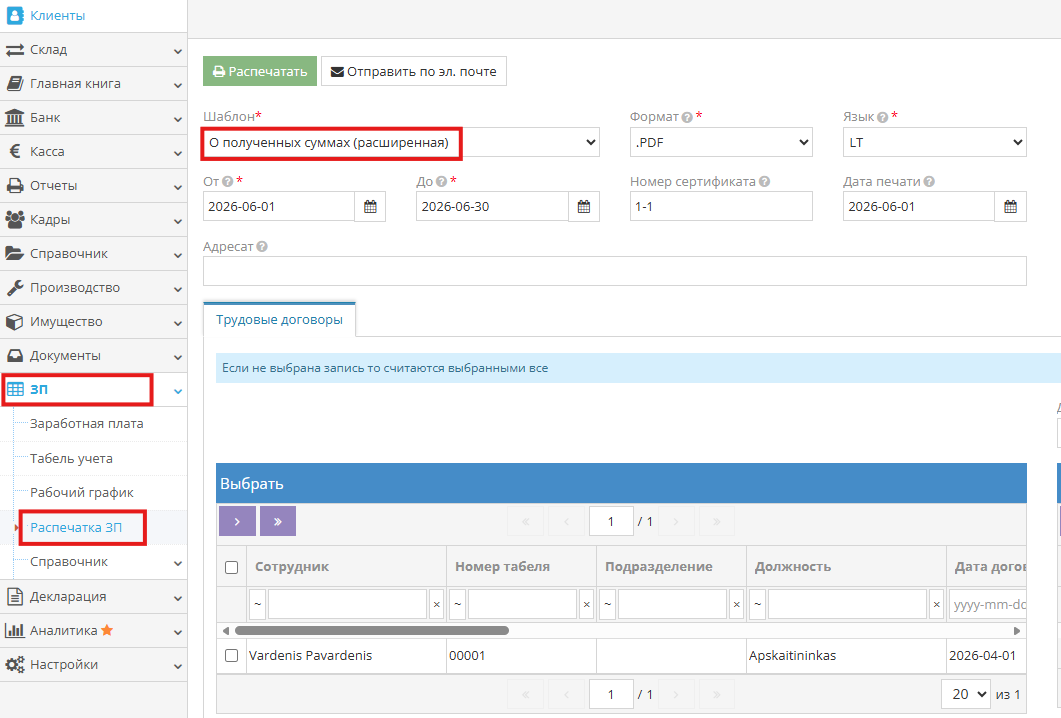Image resolution: width=1061 pixels, height=718 pixels.
Task: Open the Формат .PDF dropdown
Action: [721, 142]
